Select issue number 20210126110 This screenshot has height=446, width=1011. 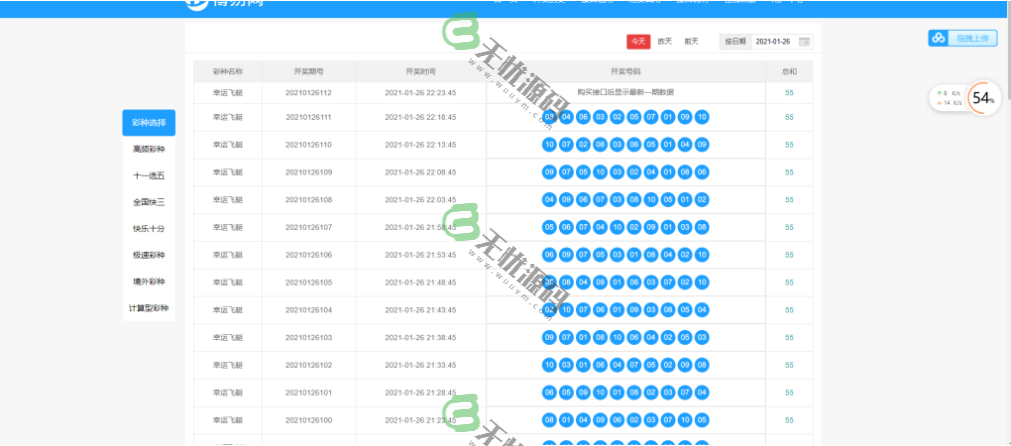click(x=308, y=145)
